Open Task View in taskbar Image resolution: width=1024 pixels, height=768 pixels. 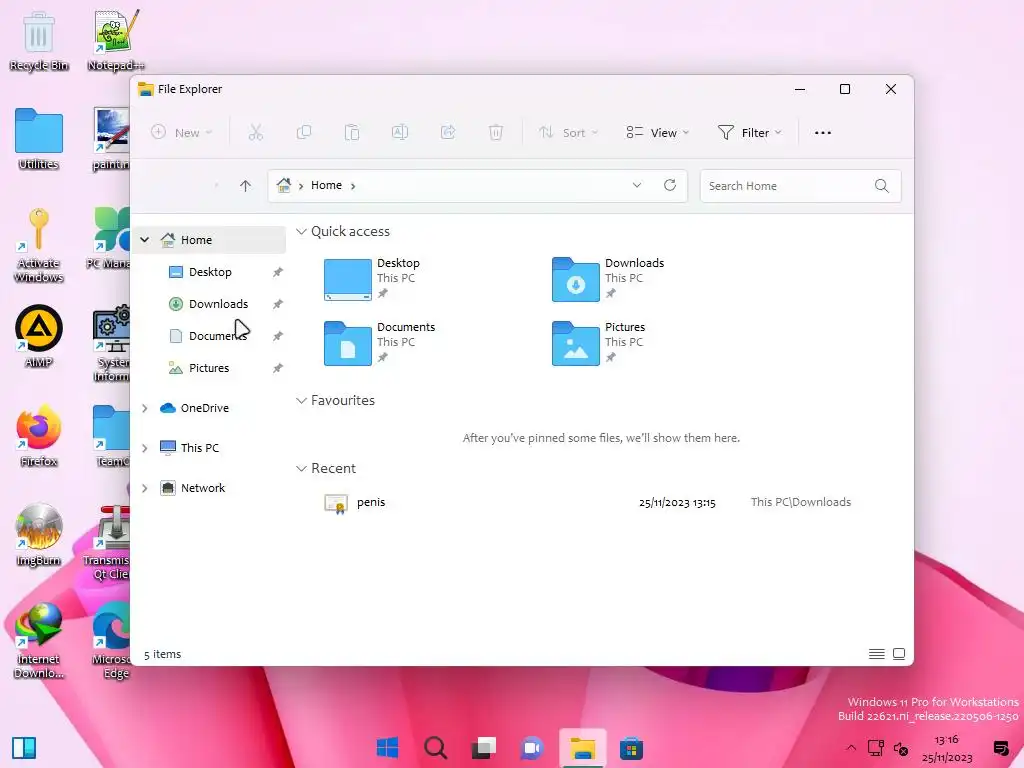pos(484,748)
